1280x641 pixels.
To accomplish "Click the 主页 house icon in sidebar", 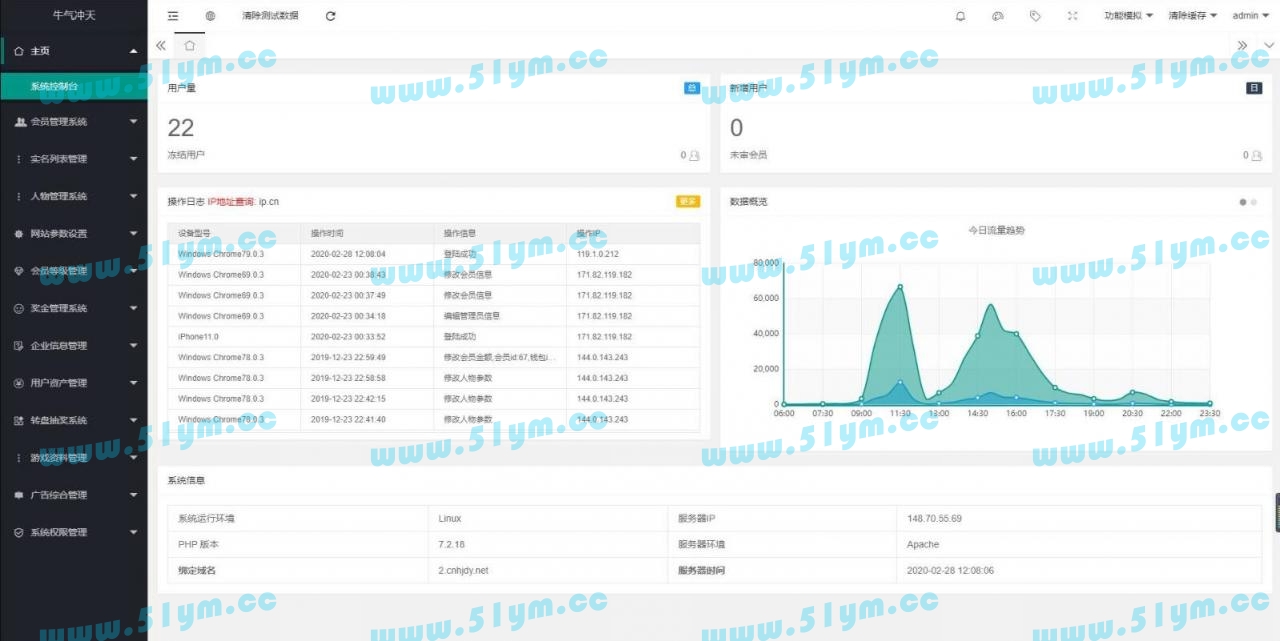I will click(x=19, y=51).
